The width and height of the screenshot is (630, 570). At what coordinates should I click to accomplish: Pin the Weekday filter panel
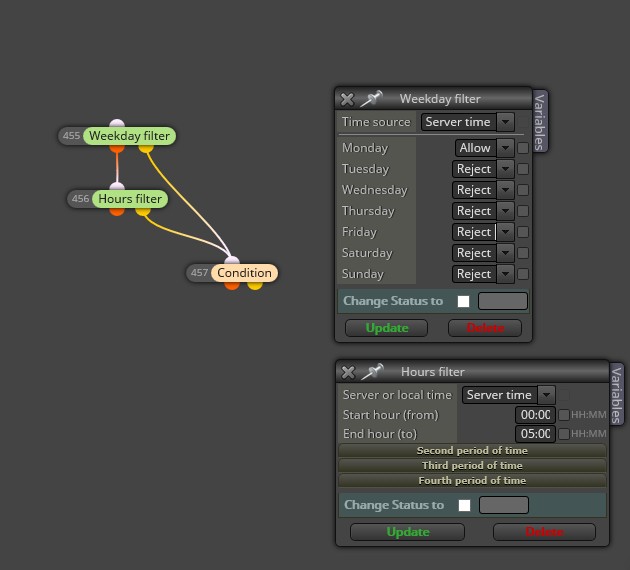tap(371, 98)
